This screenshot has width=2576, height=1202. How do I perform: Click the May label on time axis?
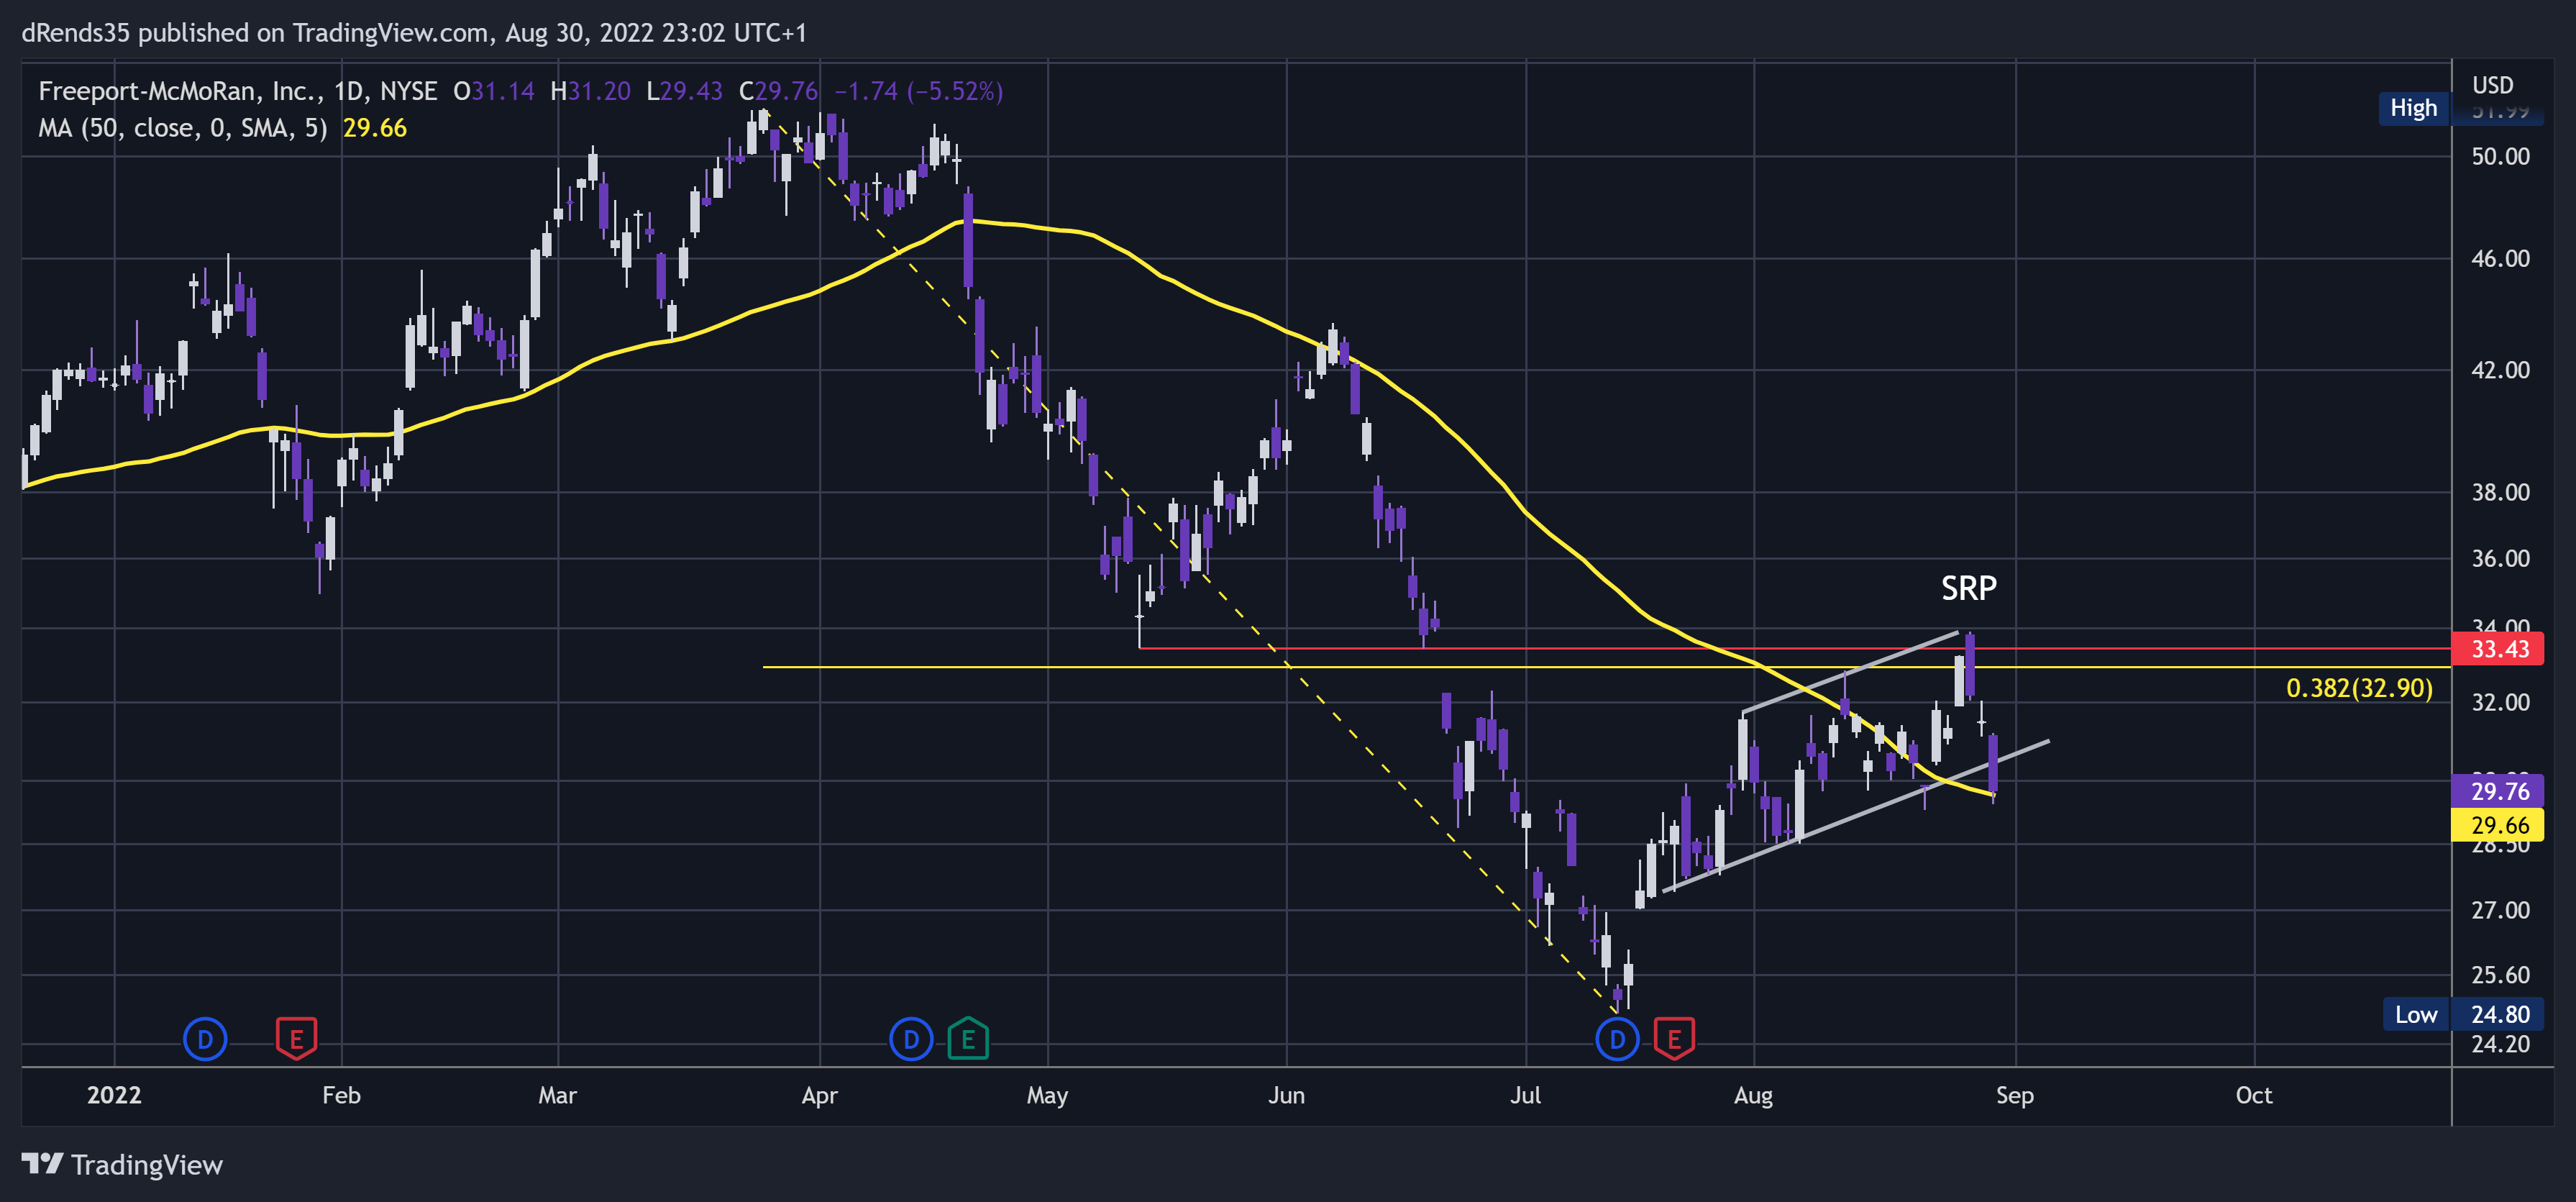coord(1047,1095)
